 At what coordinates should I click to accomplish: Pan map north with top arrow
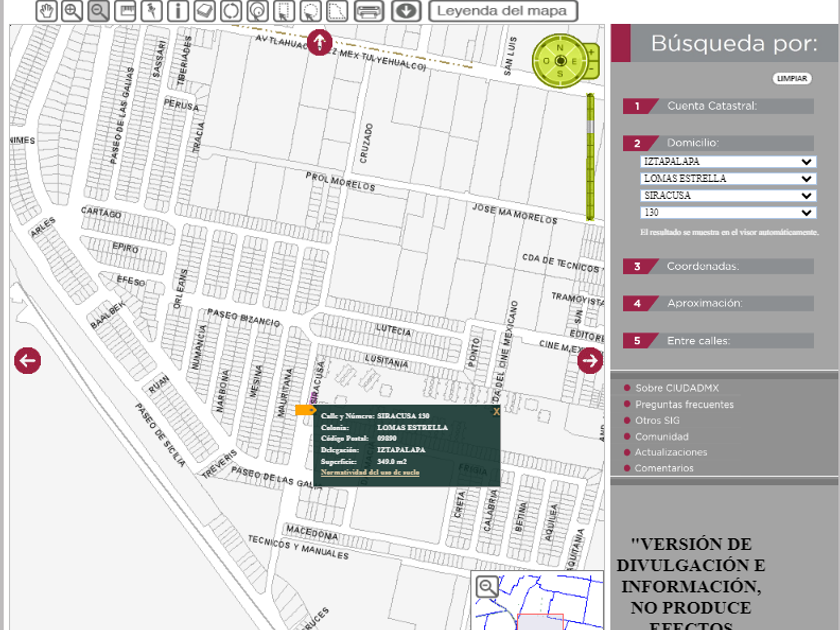point(319,43)
